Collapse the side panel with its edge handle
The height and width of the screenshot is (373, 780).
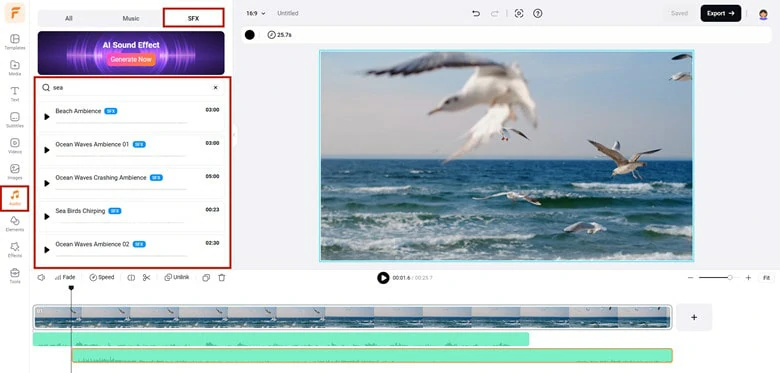pyautogui.click(x=233, y=134)
